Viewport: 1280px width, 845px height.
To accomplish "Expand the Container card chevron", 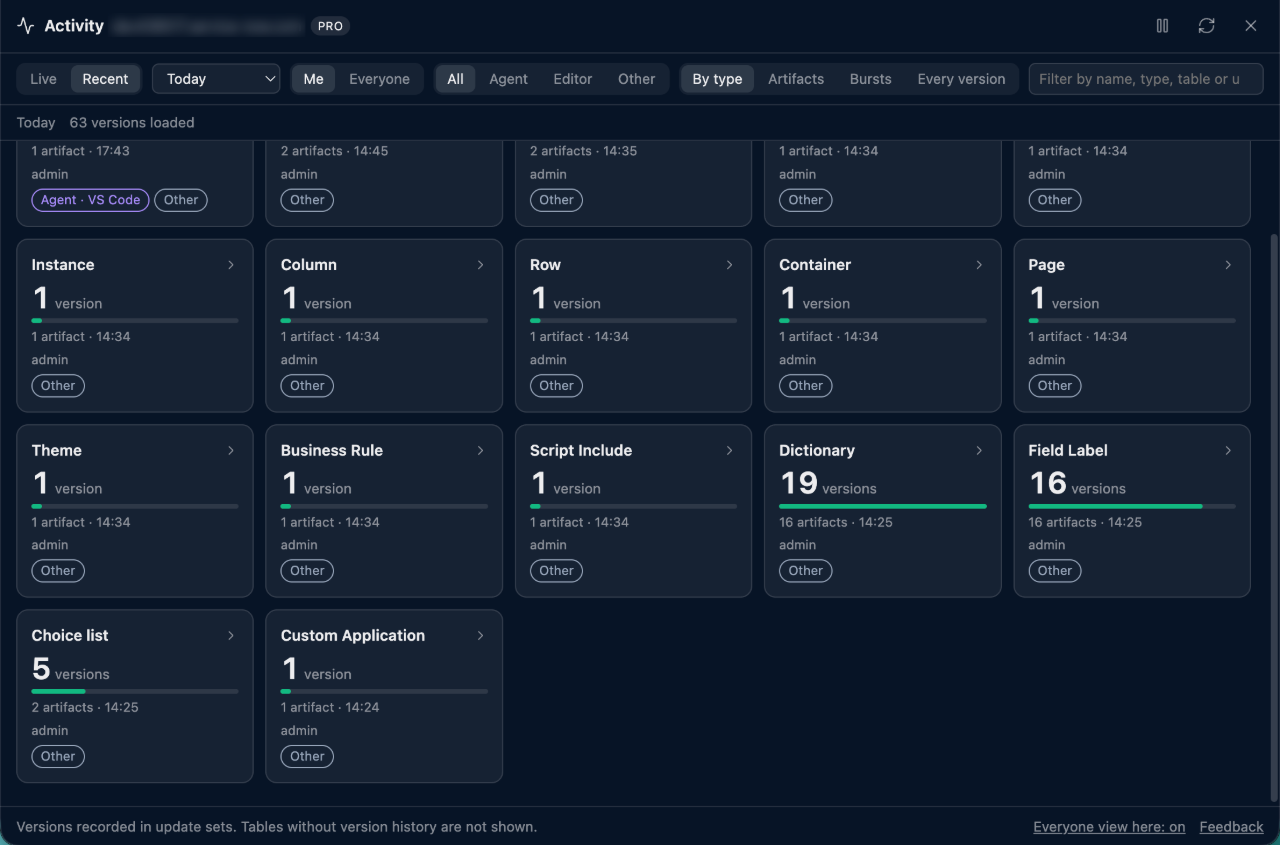I will pyautogui.click(x=979, y=265).
